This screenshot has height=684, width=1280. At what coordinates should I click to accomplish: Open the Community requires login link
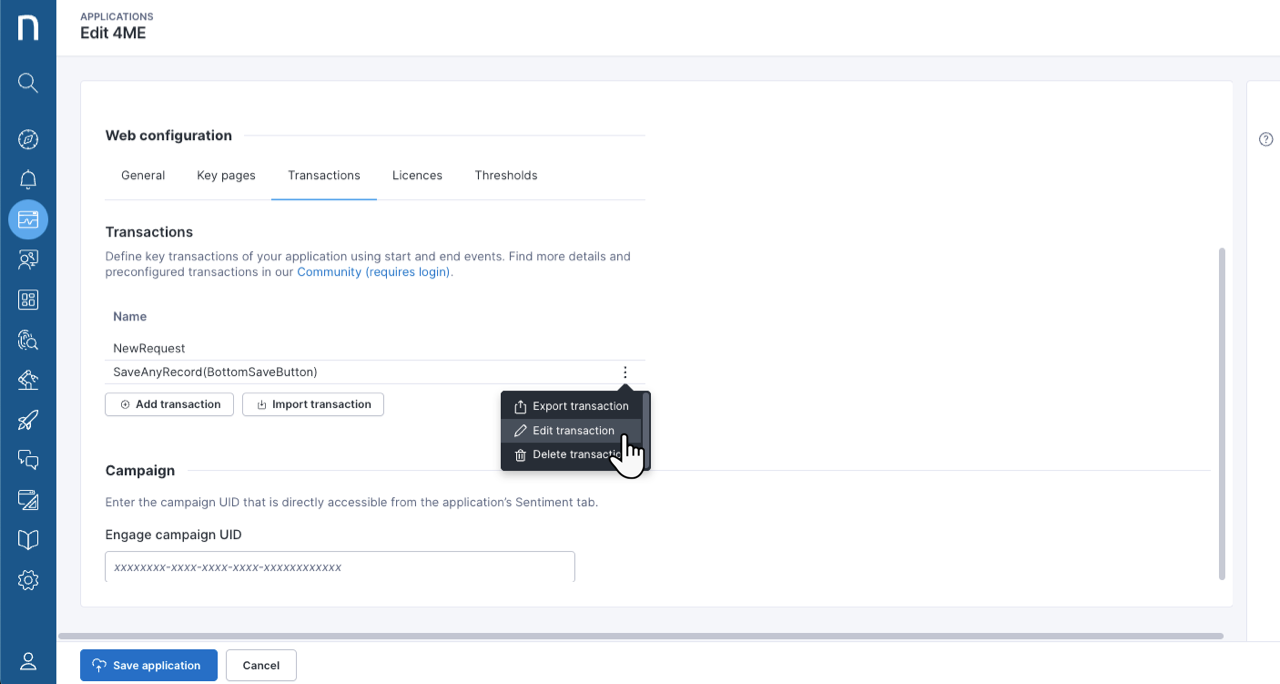pos(373,271)
